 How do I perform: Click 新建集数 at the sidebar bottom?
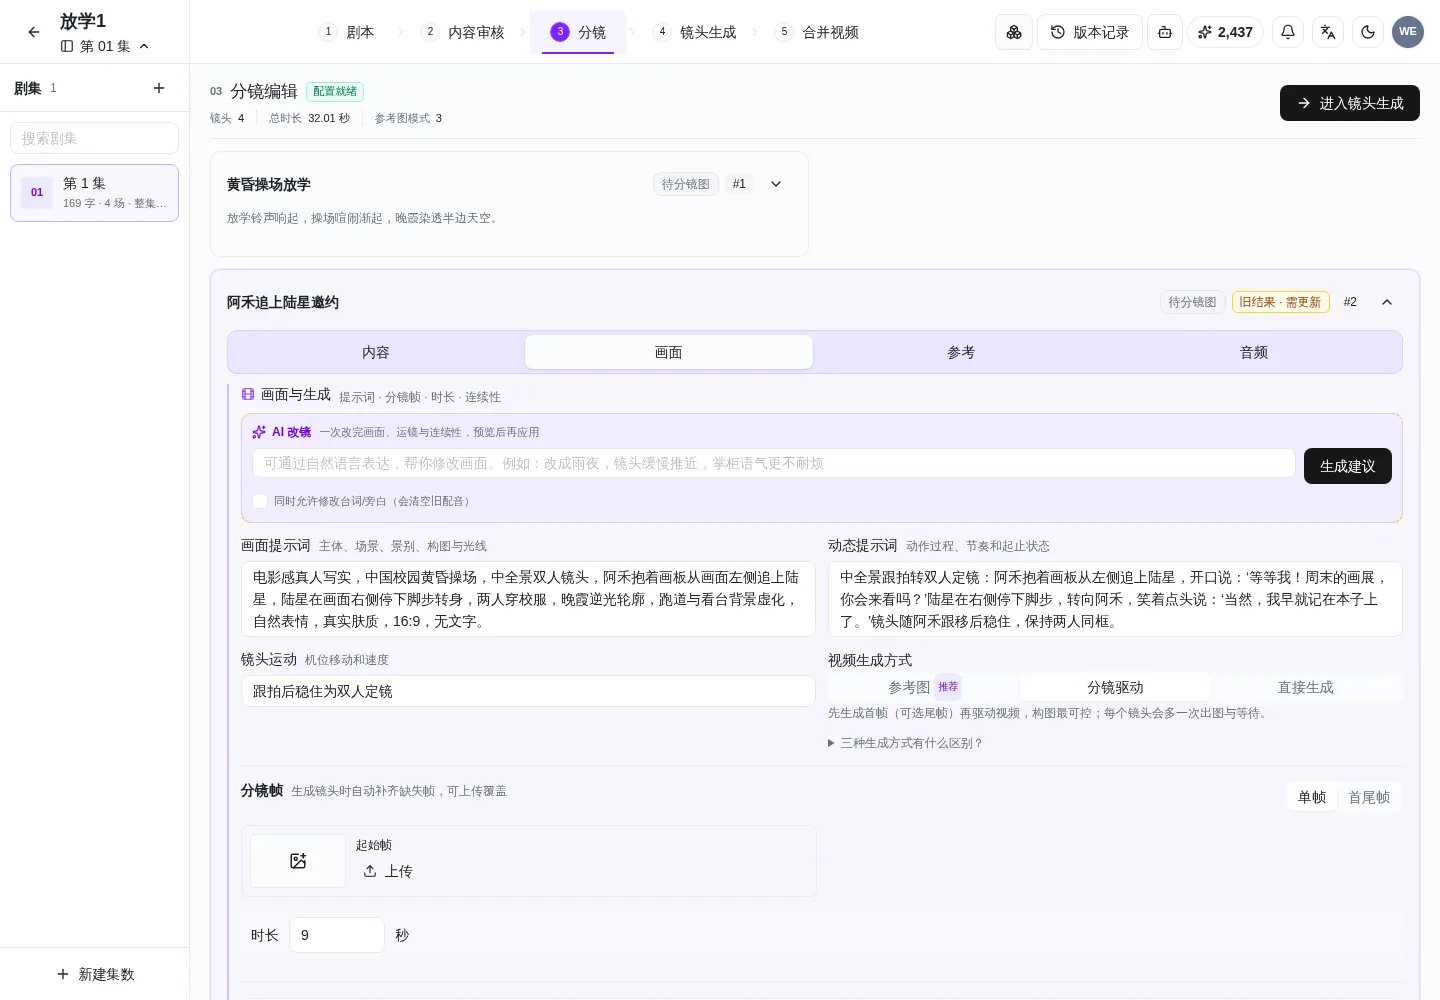pos(95,974)
